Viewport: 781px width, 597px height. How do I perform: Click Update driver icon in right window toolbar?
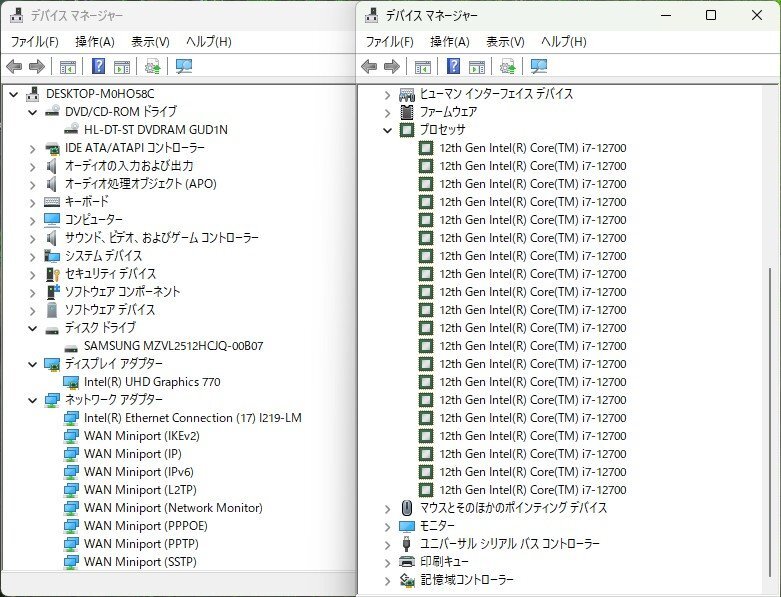[508, 66]
